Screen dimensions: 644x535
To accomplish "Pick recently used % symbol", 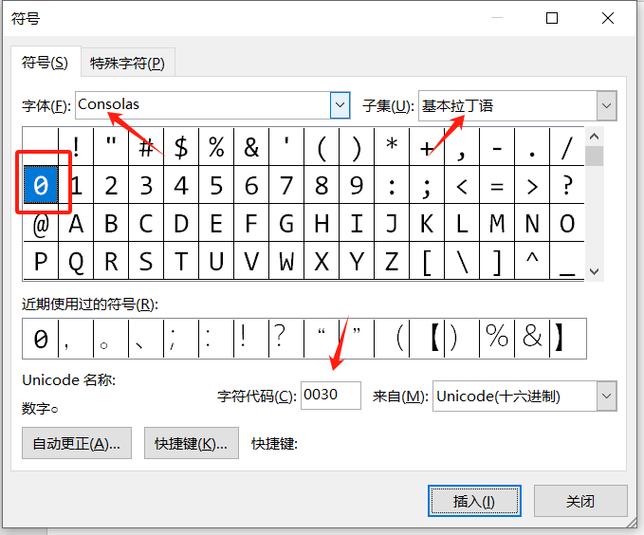I will 497,338.
